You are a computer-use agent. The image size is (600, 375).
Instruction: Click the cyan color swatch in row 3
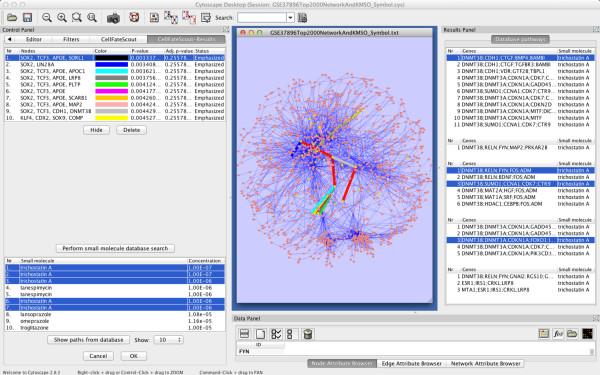coord(111,71)
